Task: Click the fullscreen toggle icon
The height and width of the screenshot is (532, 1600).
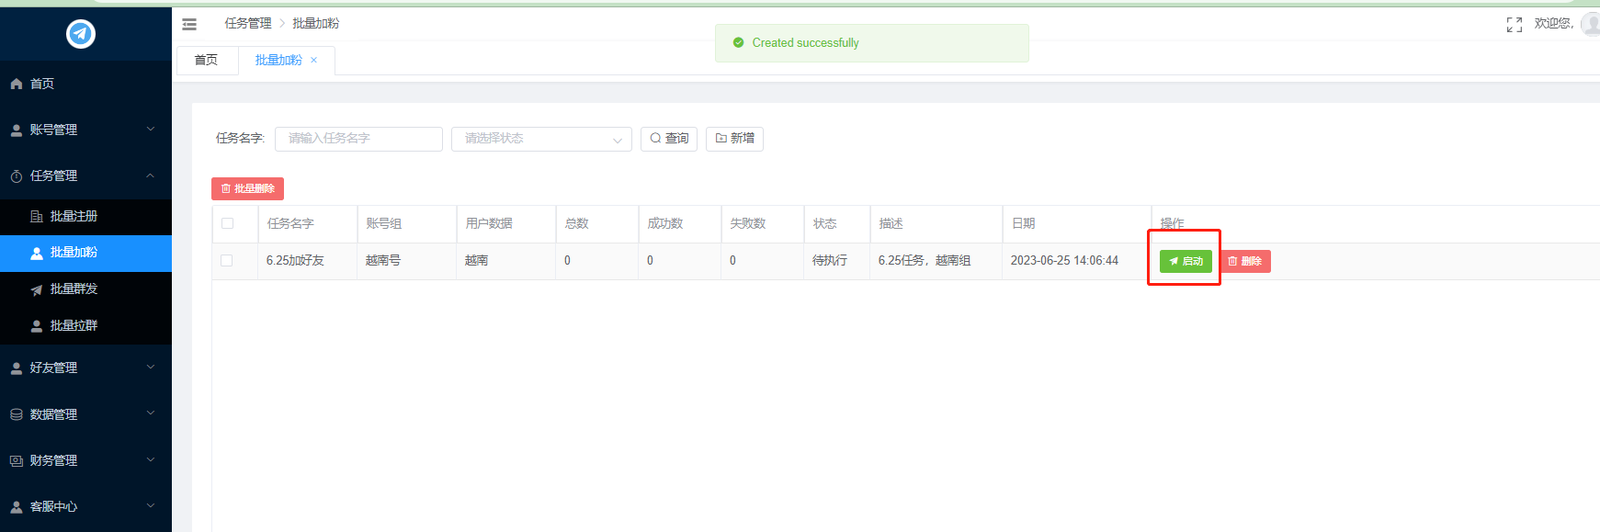Action: (1514, 25)
